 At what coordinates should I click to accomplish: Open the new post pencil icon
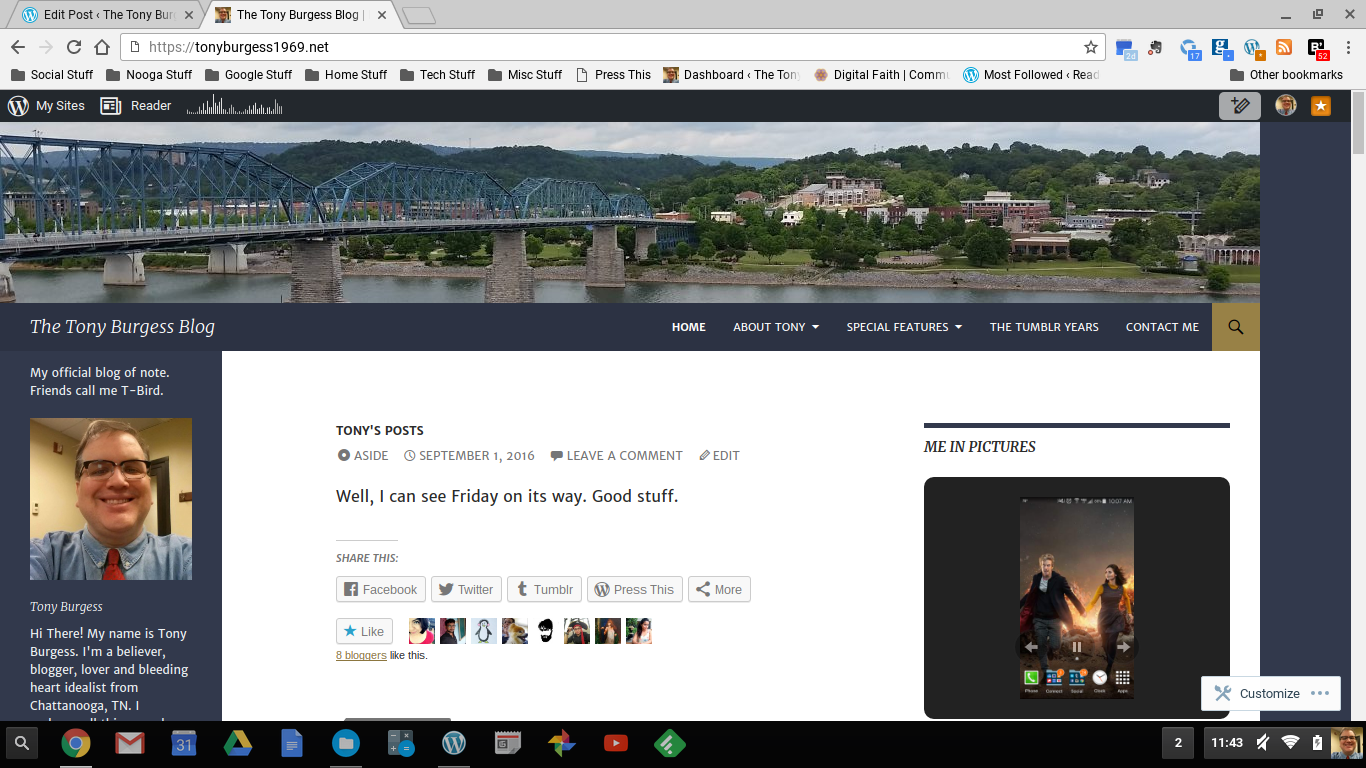pos(1240,105)
